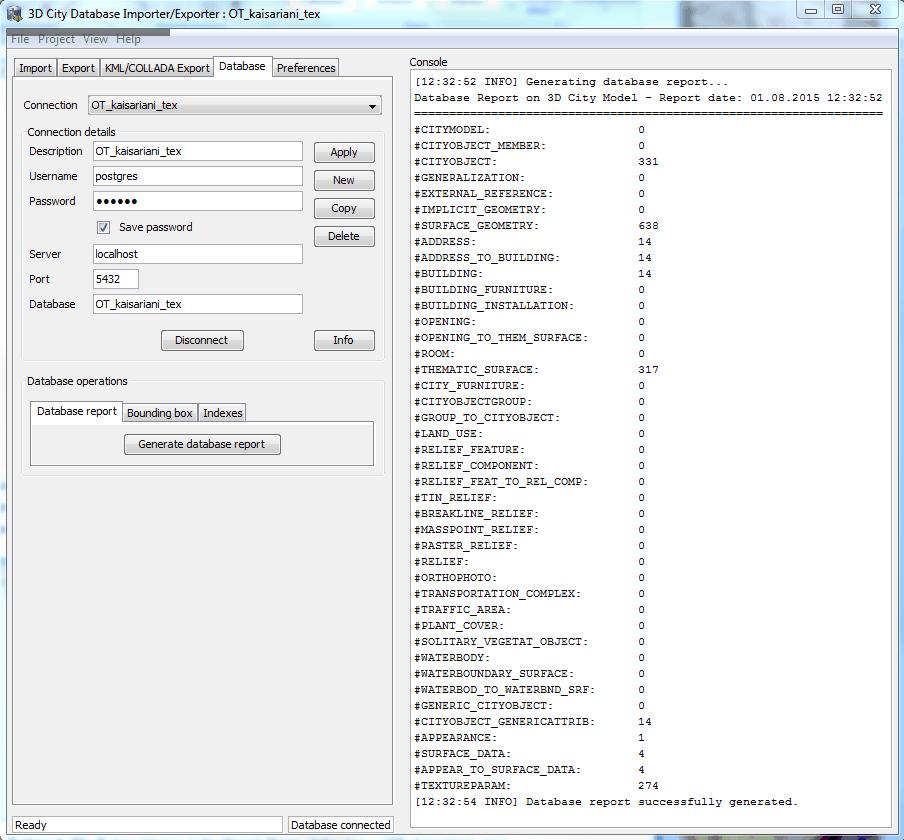904x840 pixels.
Task: Click the #APPEARANCE: report line
Action: (529, 738)
